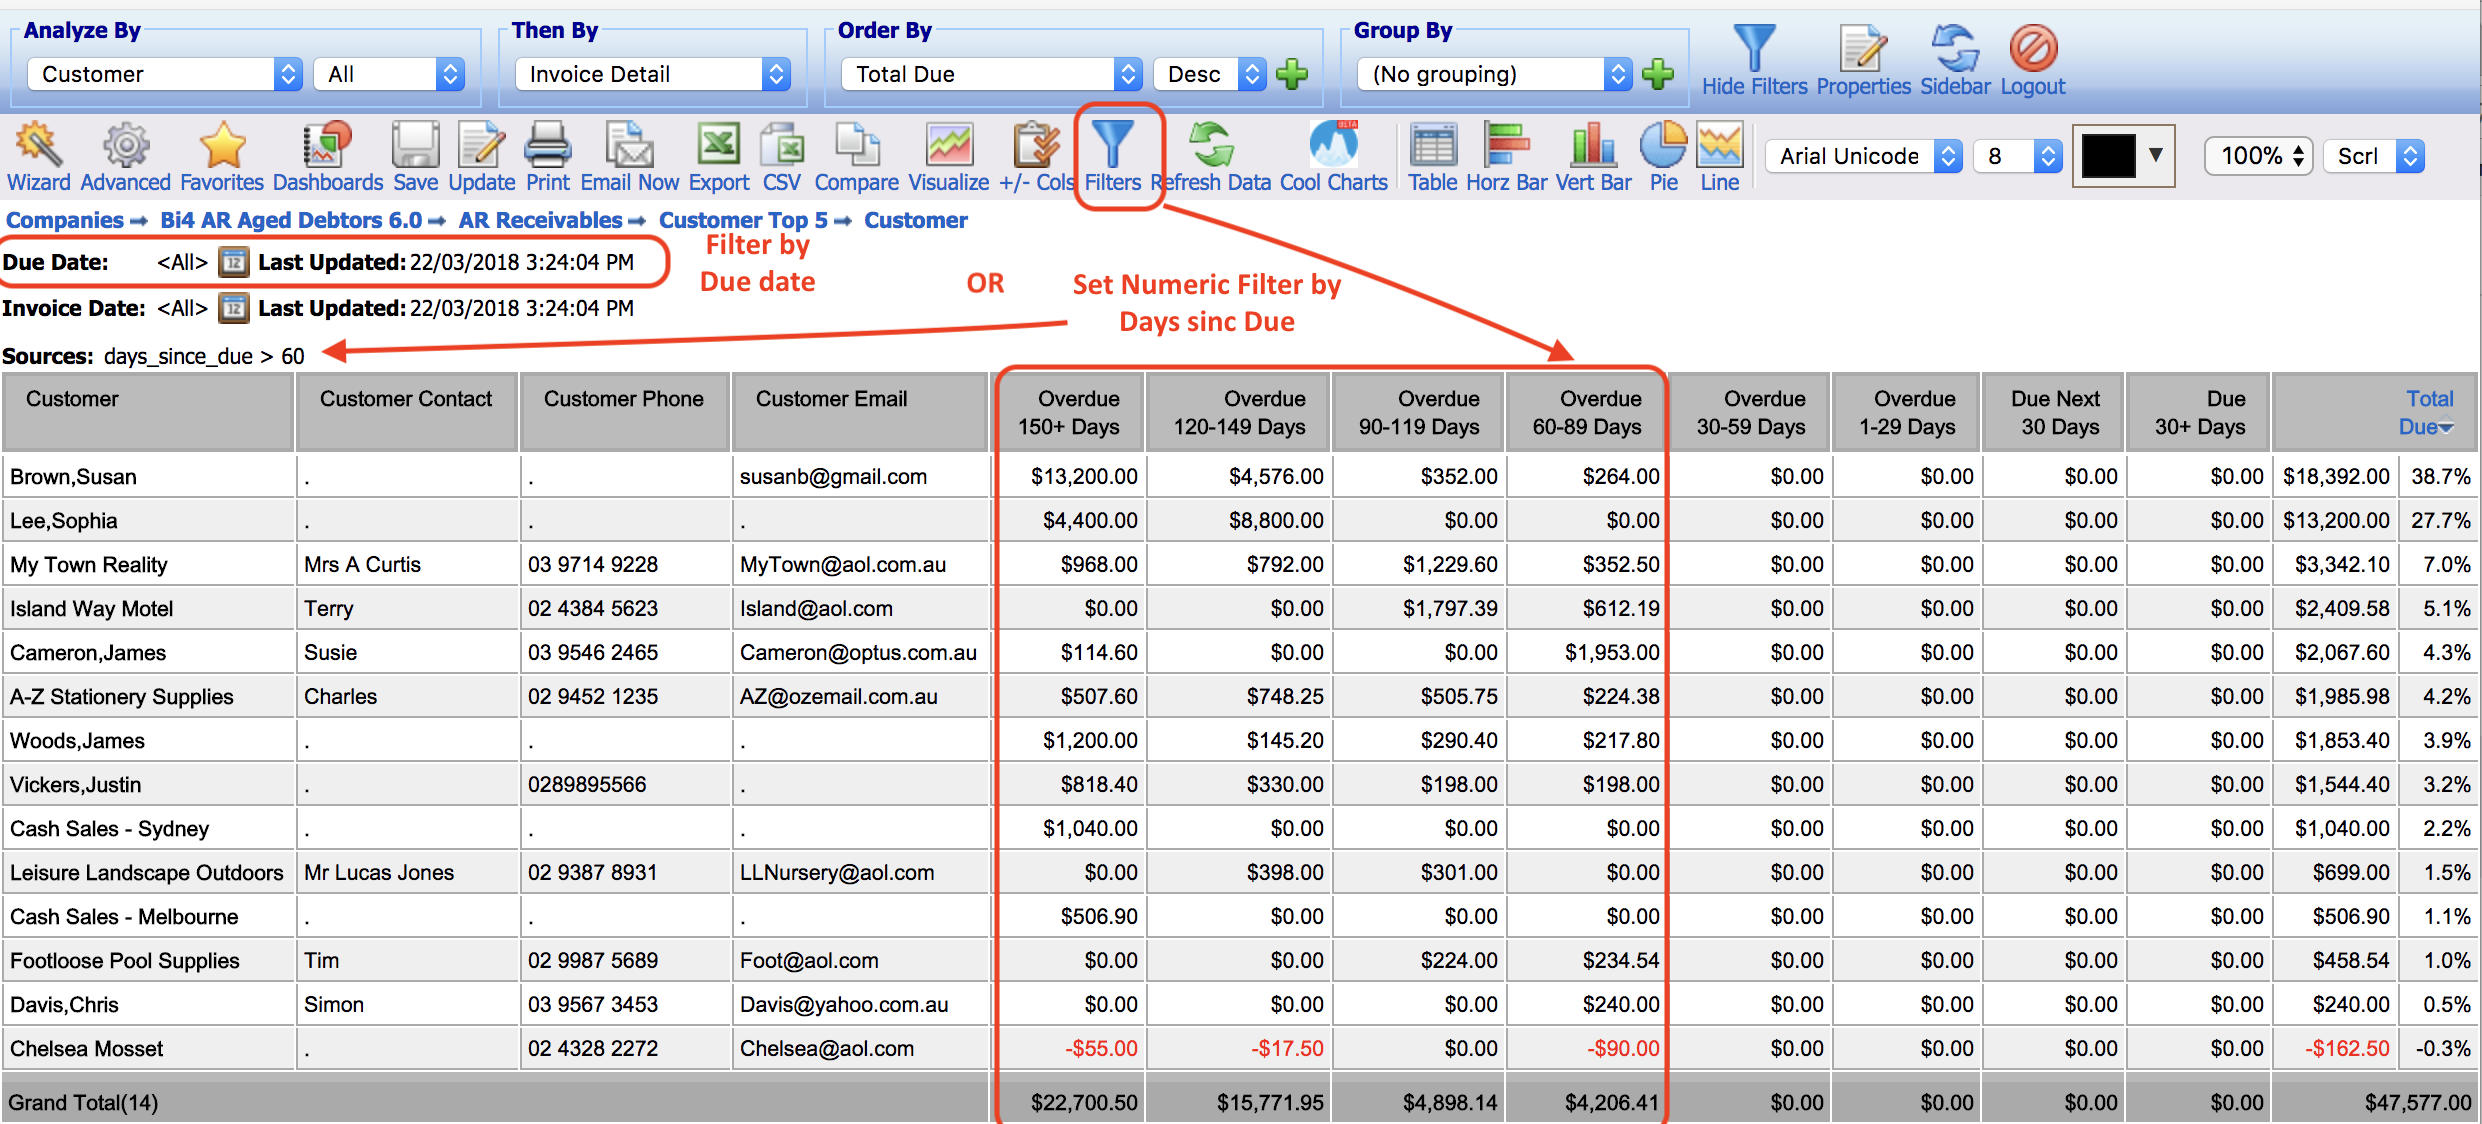
Task: Add another Order By field with plus
Action: pos(1292,74)
